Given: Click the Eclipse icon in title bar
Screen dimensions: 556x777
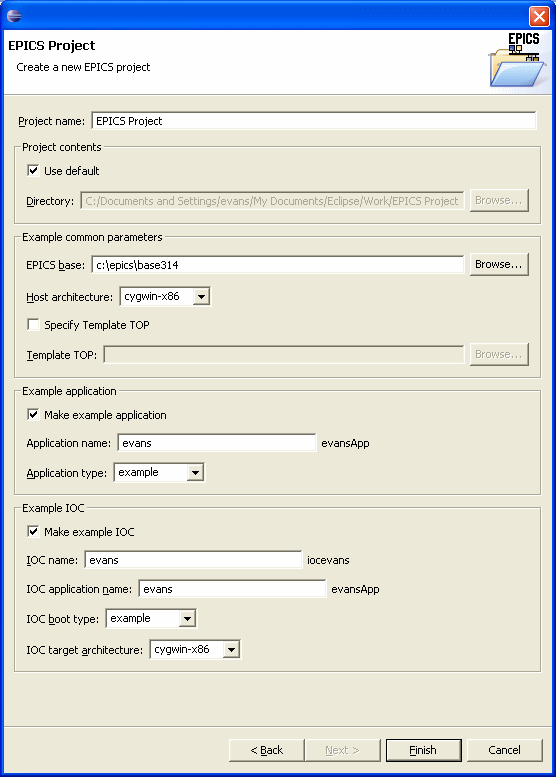Looking at the screenshot, I should pyautogui.click(x=14, y=15).
